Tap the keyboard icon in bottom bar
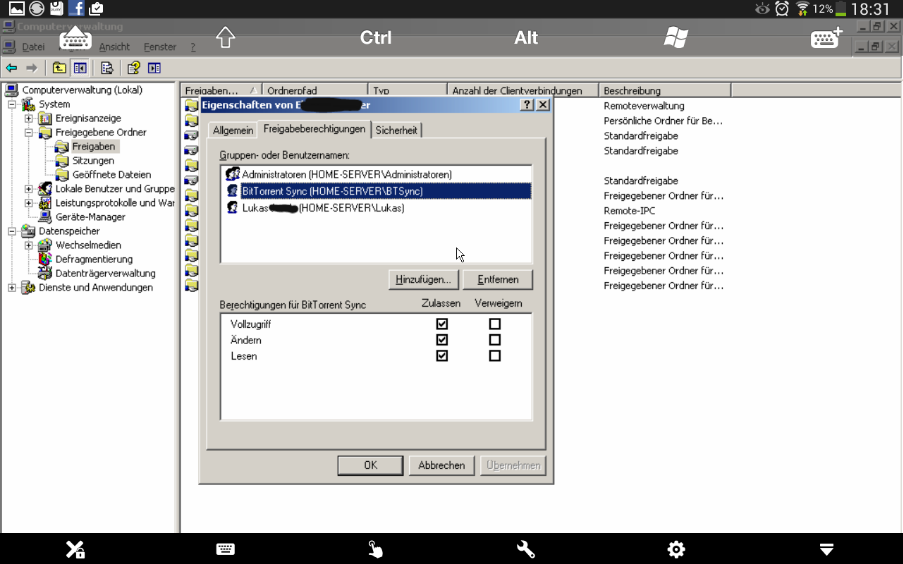The height and width of the screenshot is (564, 903). (x=225, y=549)
